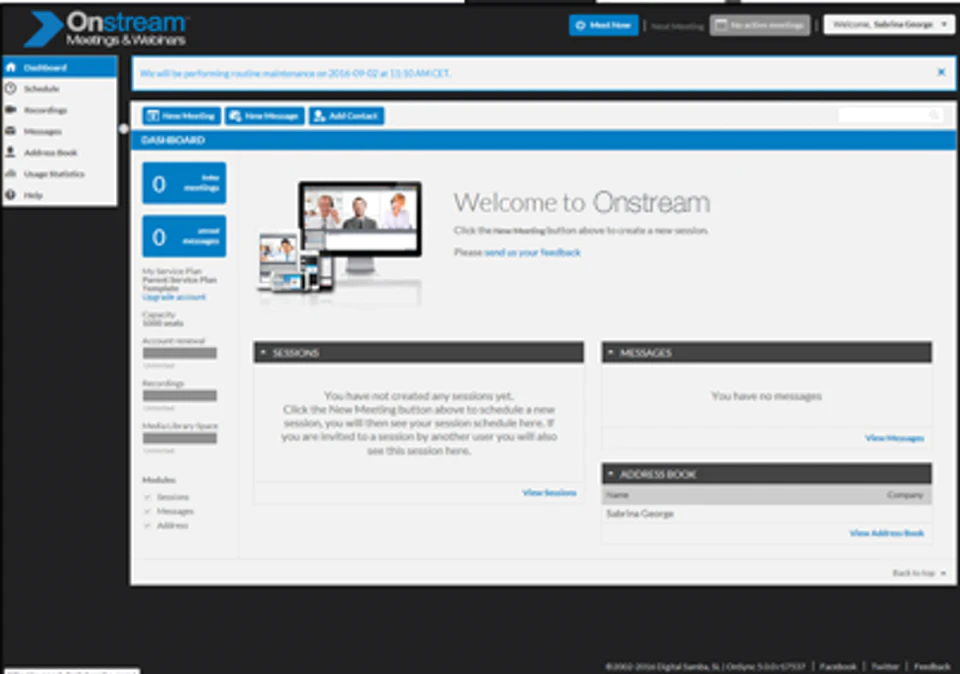Image resolution: width=960 pixels, height=674 pixels.
Task: Click the 'send us your feedback' link
Action: (532, 252)
